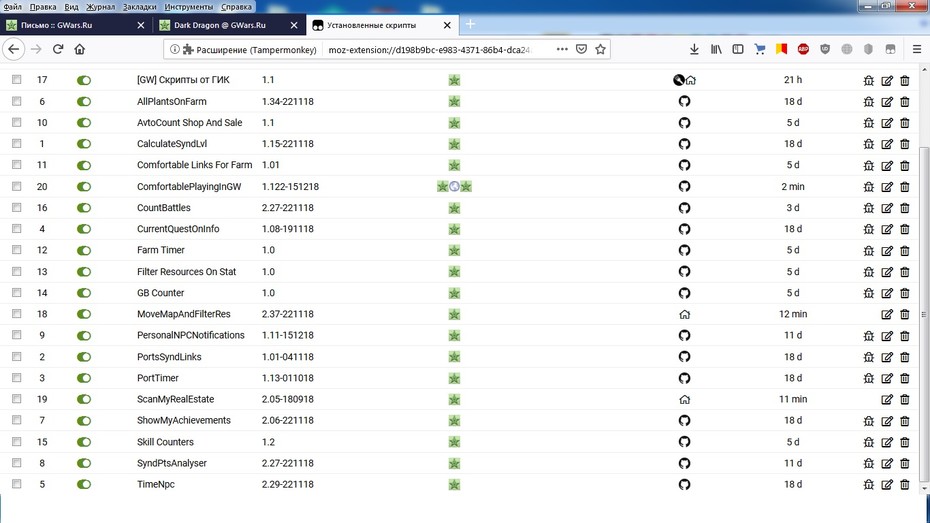
Task: Open a new browser tab
Action: point(470,24)
